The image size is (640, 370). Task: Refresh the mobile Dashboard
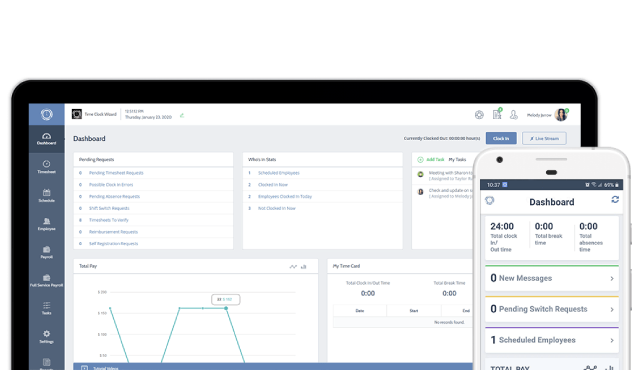pyautogui.click(x=615, y=199)
